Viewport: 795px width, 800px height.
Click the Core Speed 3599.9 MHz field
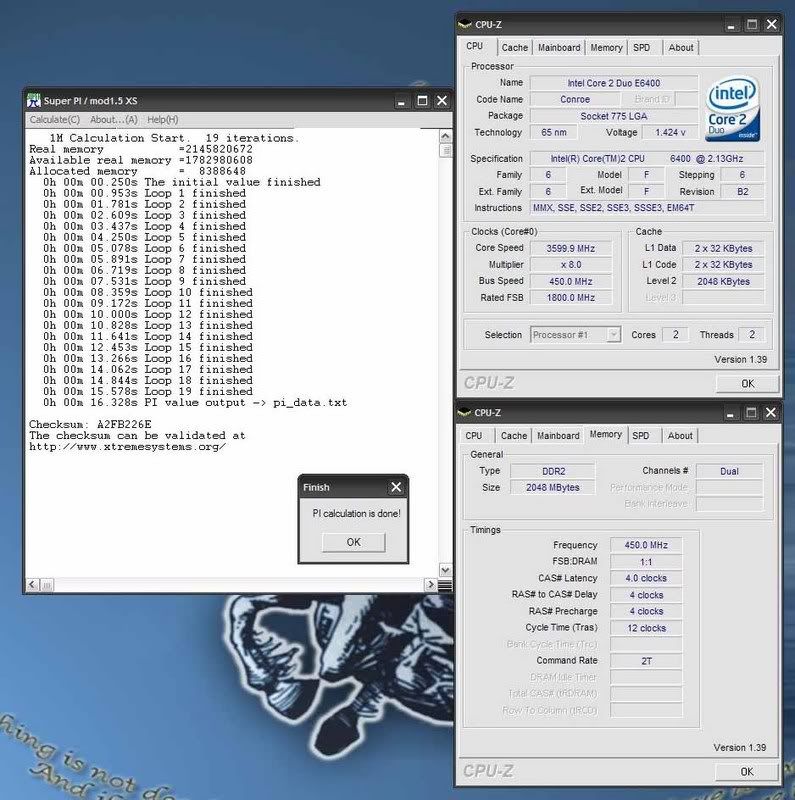570,248
